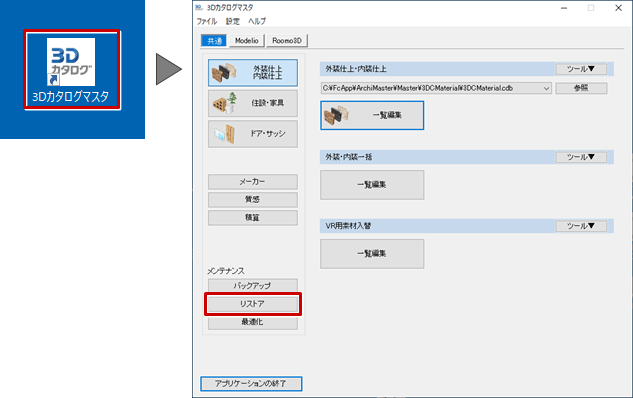Open the 3Dカタログマスタ desktop shortcut icon
Viewport: 633px width, 398px height.
click(x=72, y=69)
